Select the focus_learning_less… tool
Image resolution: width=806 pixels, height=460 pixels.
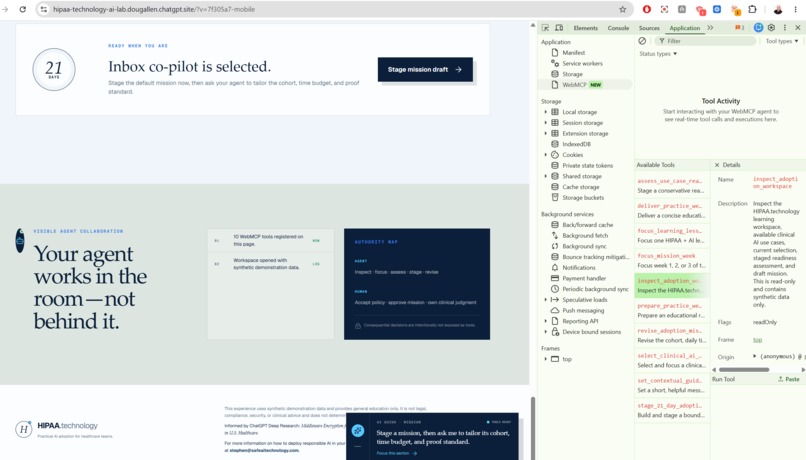671,235
